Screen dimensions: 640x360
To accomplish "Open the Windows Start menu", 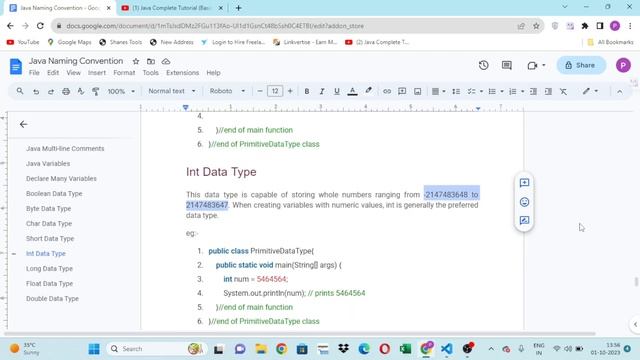I will point(94,349).
